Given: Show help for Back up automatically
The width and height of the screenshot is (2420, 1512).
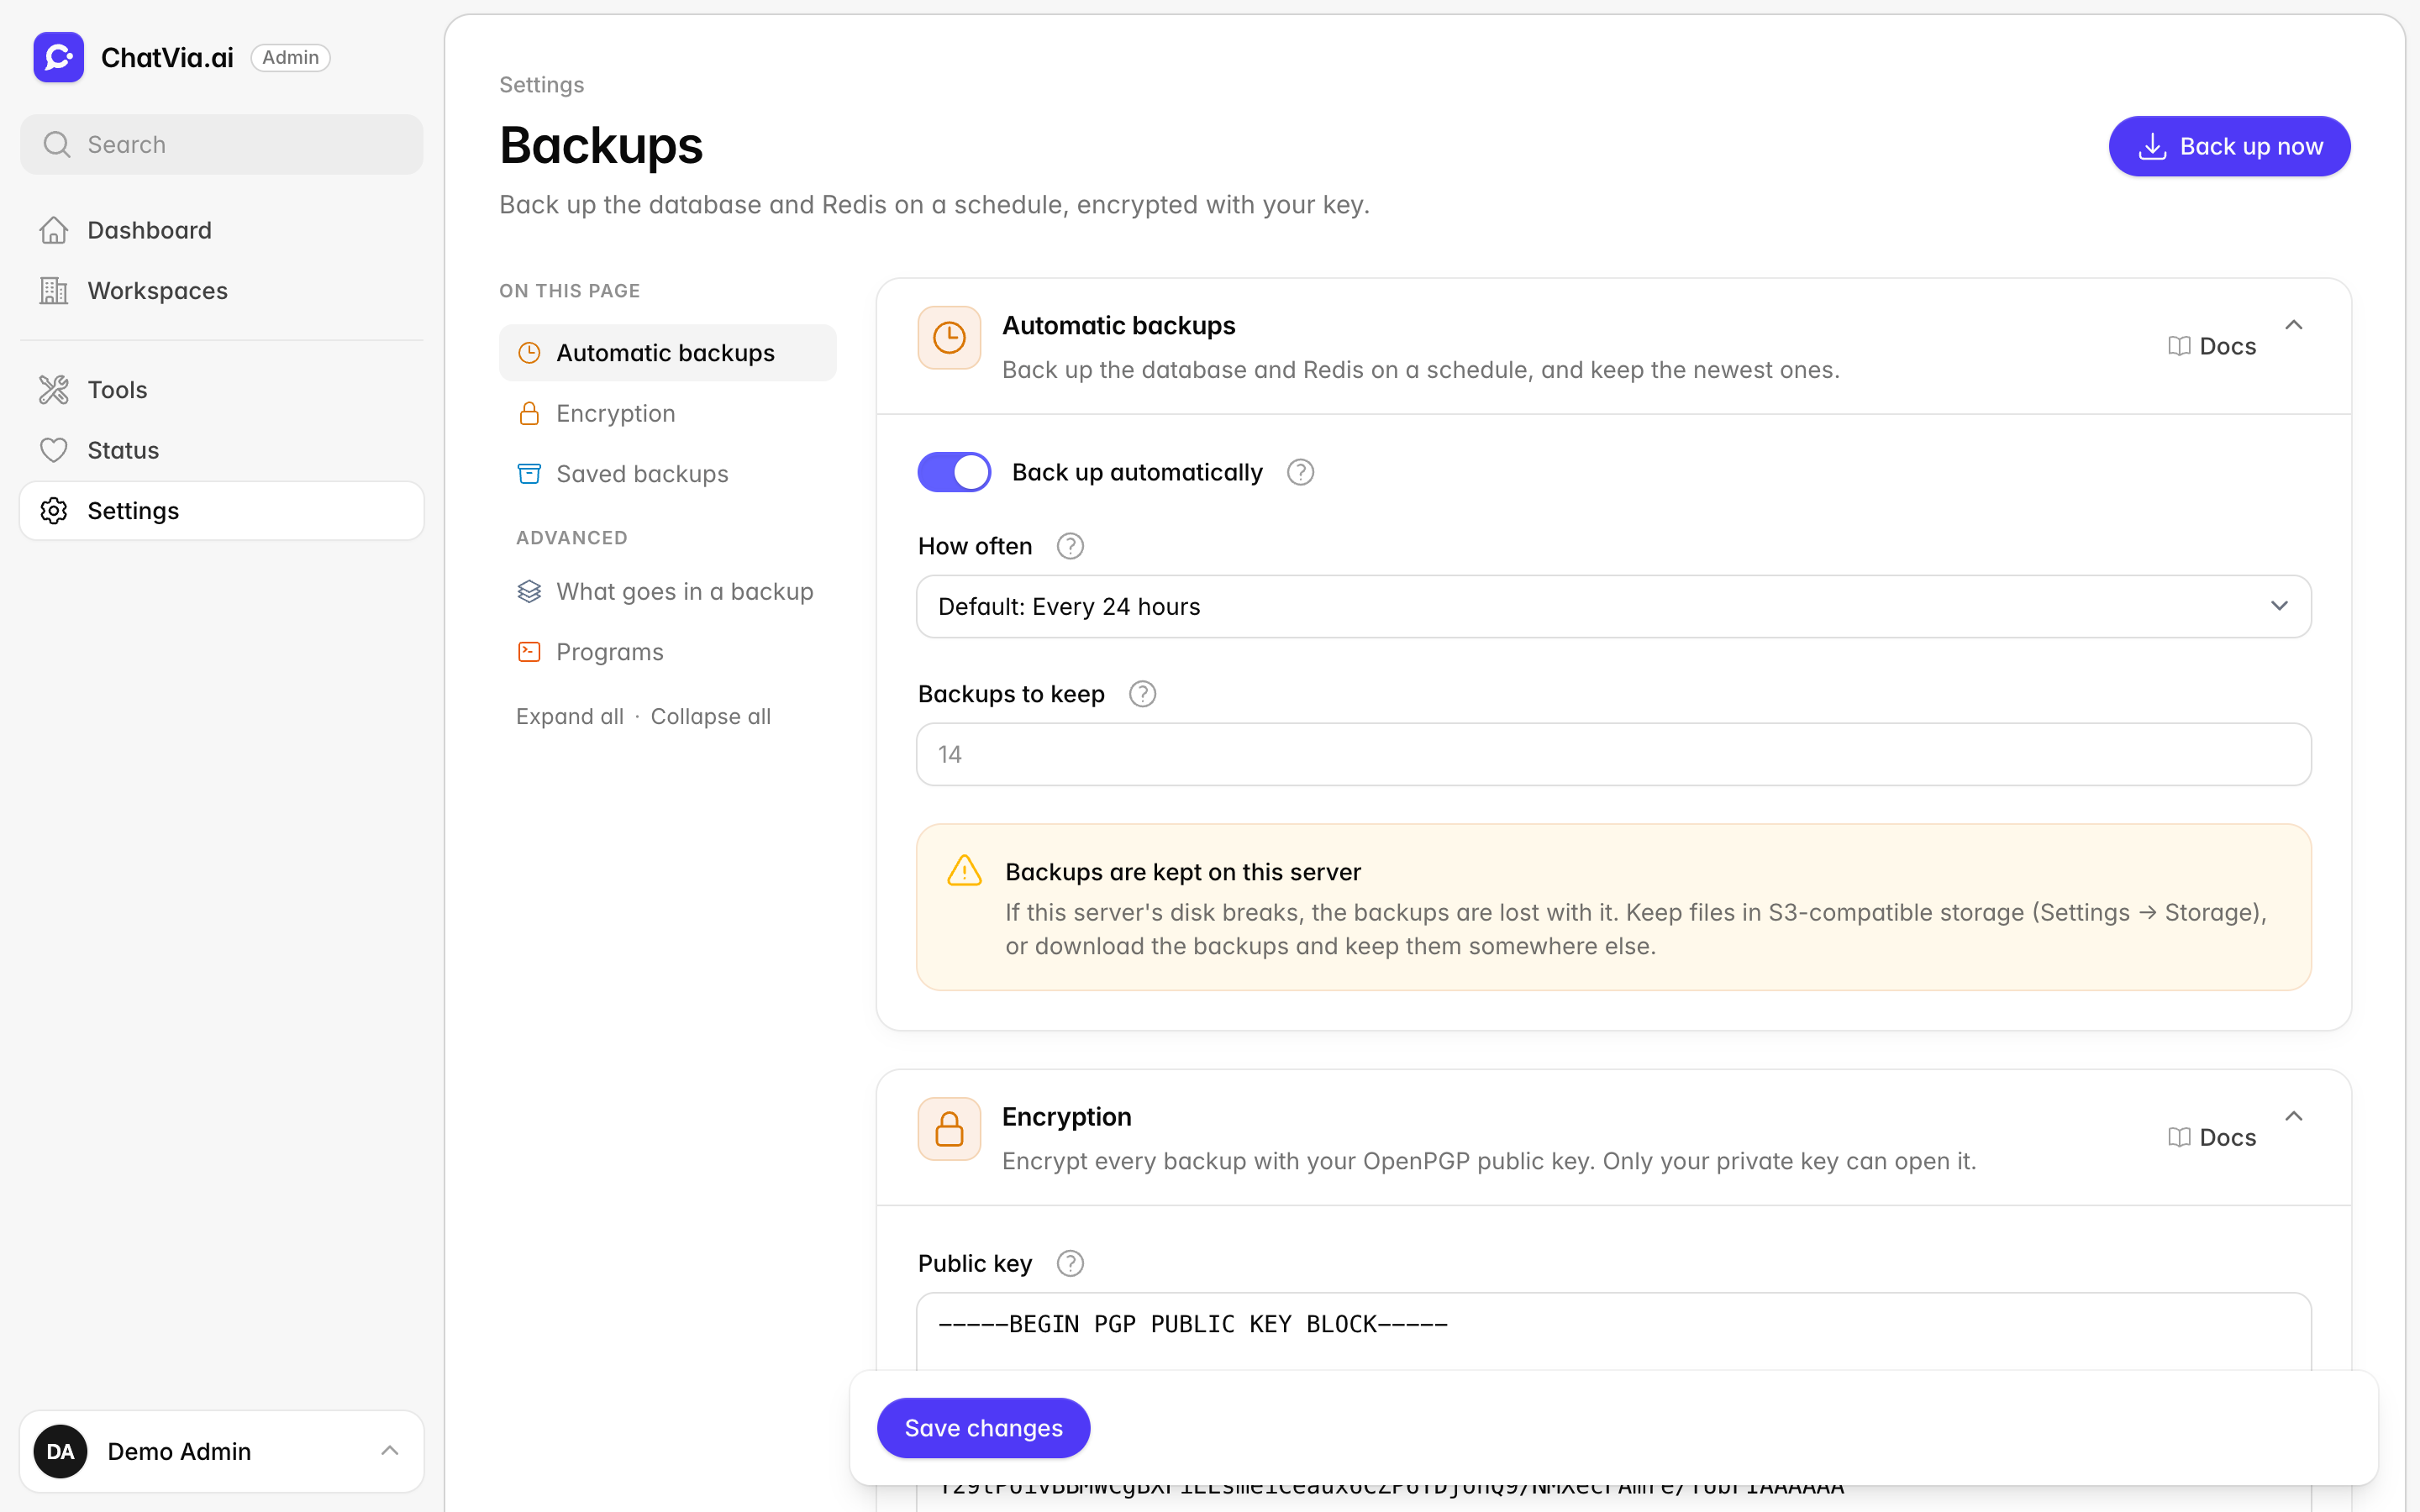Looking at the screenshot, I should (1300, 472).
